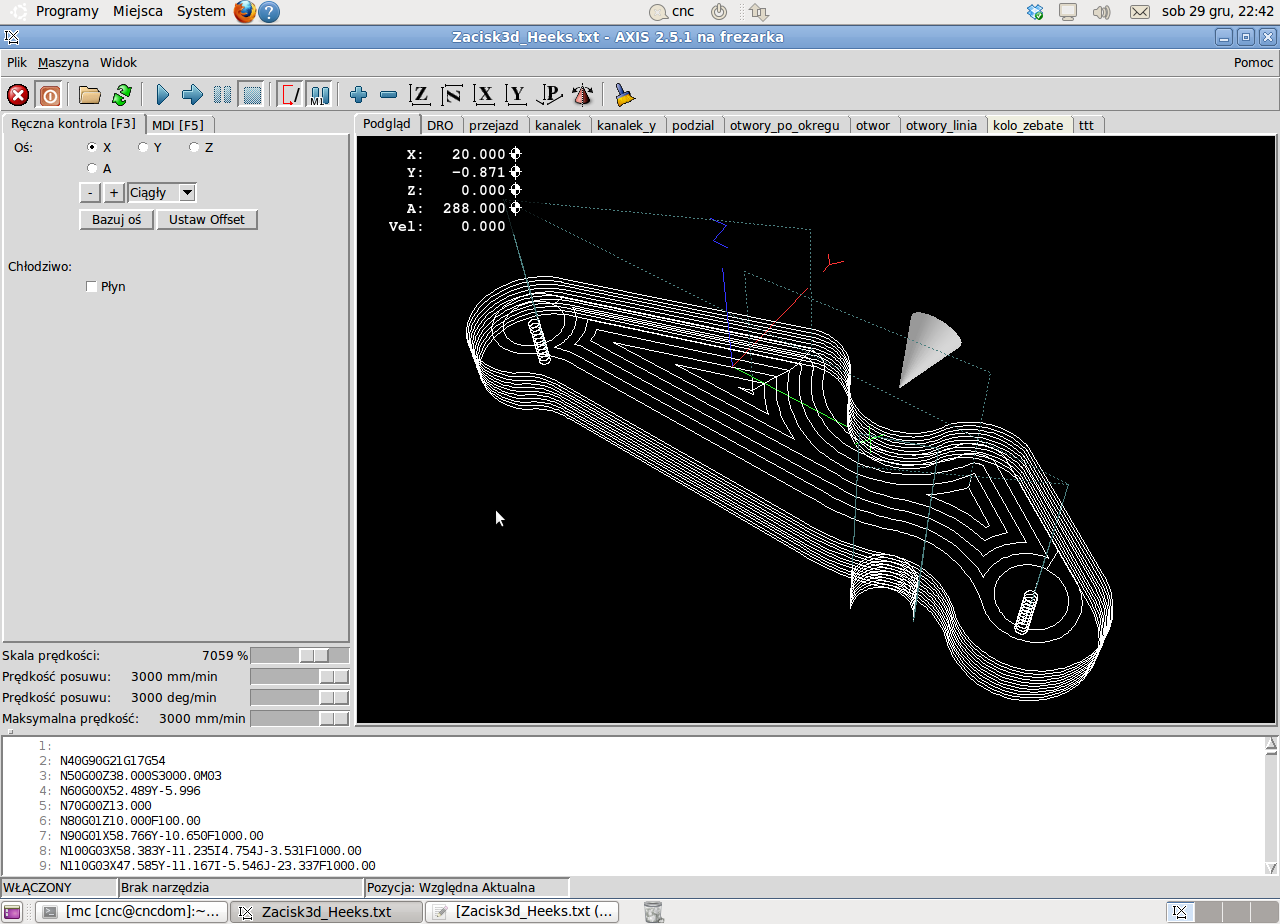Run the program with play icon
1280x924 pixels.
(x=163, y=95)
